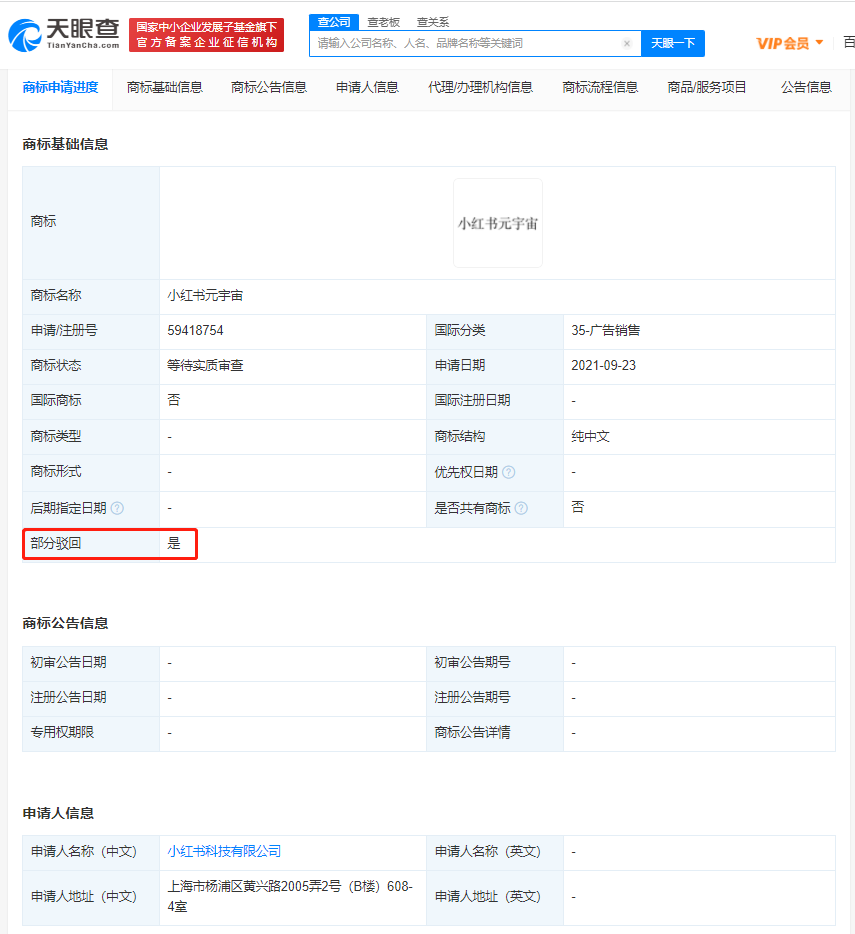Click the help icon beside 后期指定日期
The width and height of the screenshot is (855, 934).
click(119, 508)
